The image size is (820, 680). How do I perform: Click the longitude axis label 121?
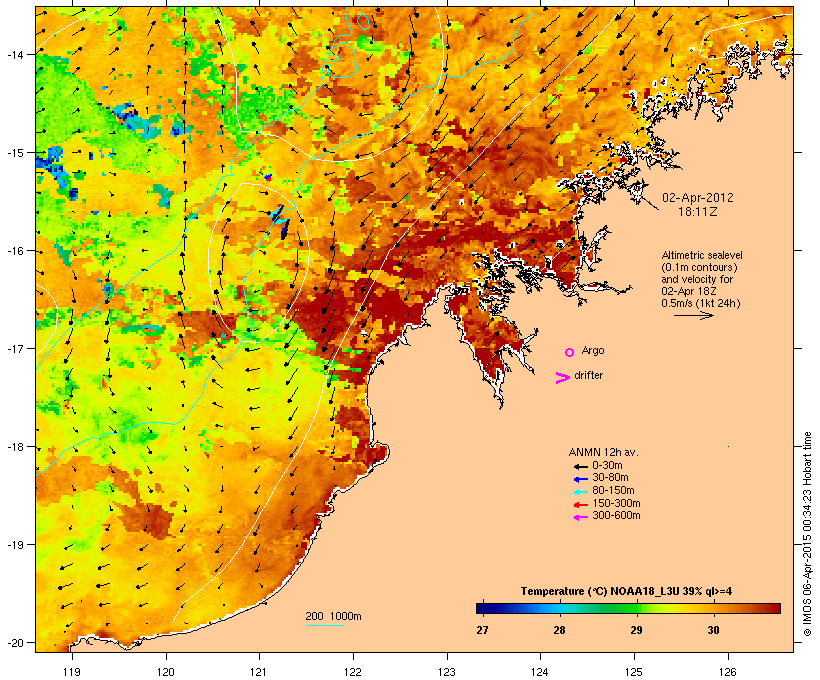pos(259,672)
